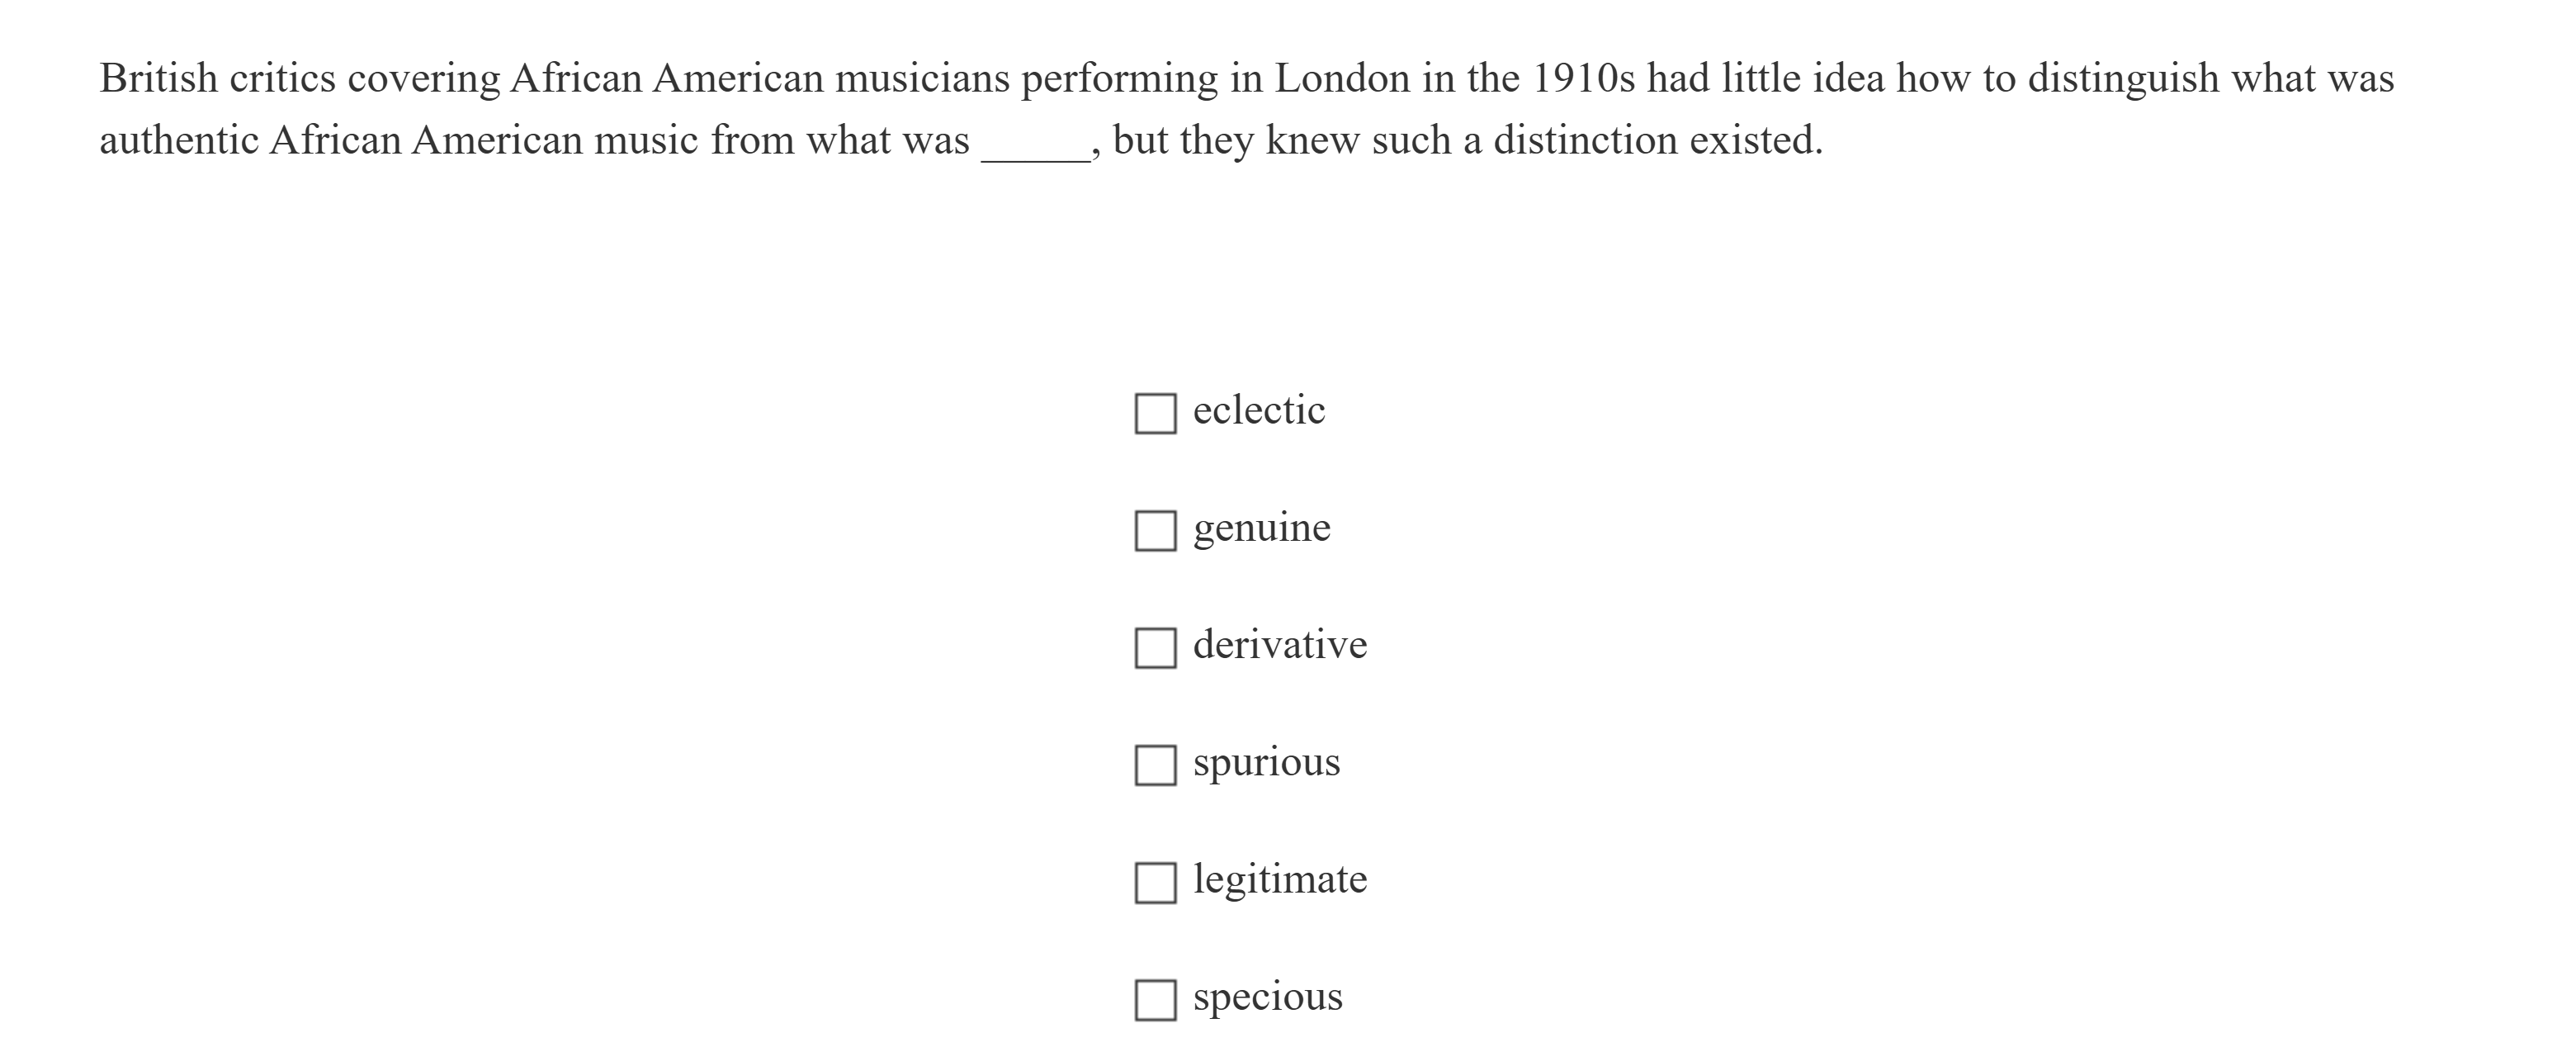Viewport: 2576px width, 1047px height.
Task: Enable the checkbox next to 'spurious'
Action: coord(1155,765)
